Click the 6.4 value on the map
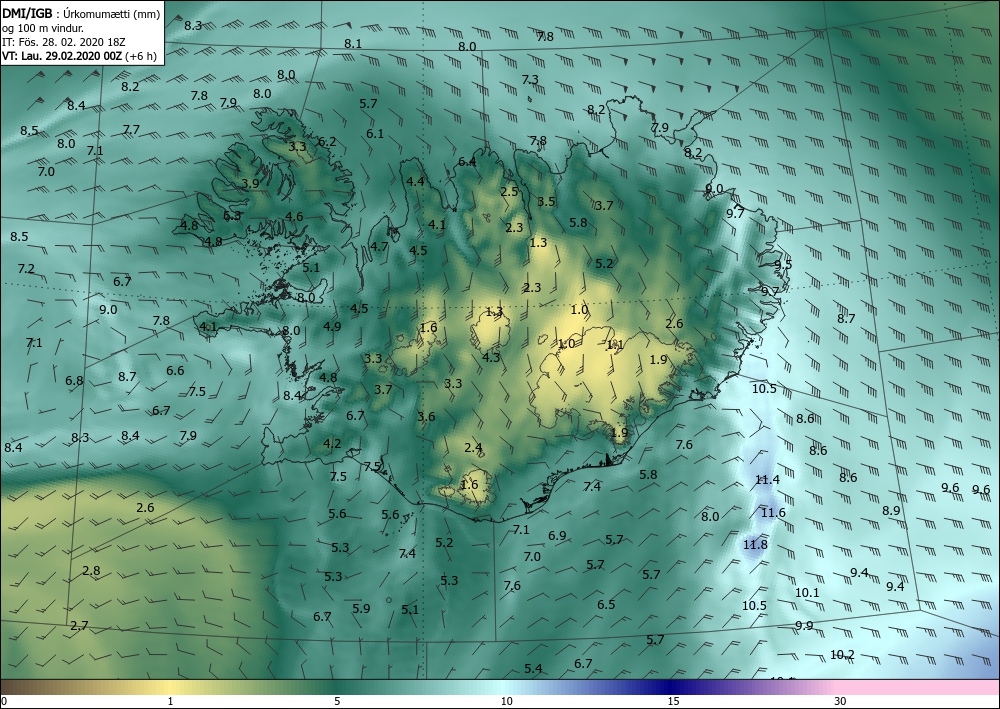 tap(467, 162)
